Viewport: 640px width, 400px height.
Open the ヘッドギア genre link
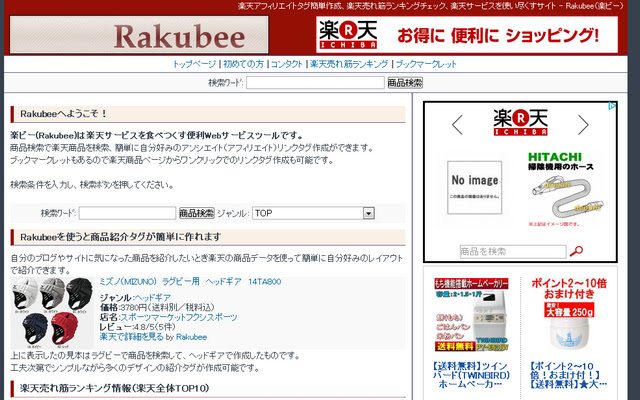[153, 298]
